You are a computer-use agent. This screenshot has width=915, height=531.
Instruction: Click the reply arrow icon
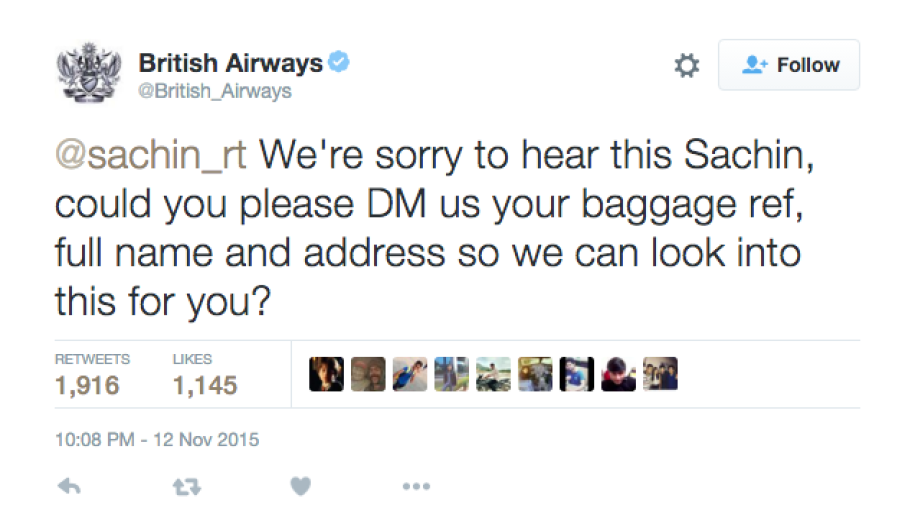(x=69, y=486)
